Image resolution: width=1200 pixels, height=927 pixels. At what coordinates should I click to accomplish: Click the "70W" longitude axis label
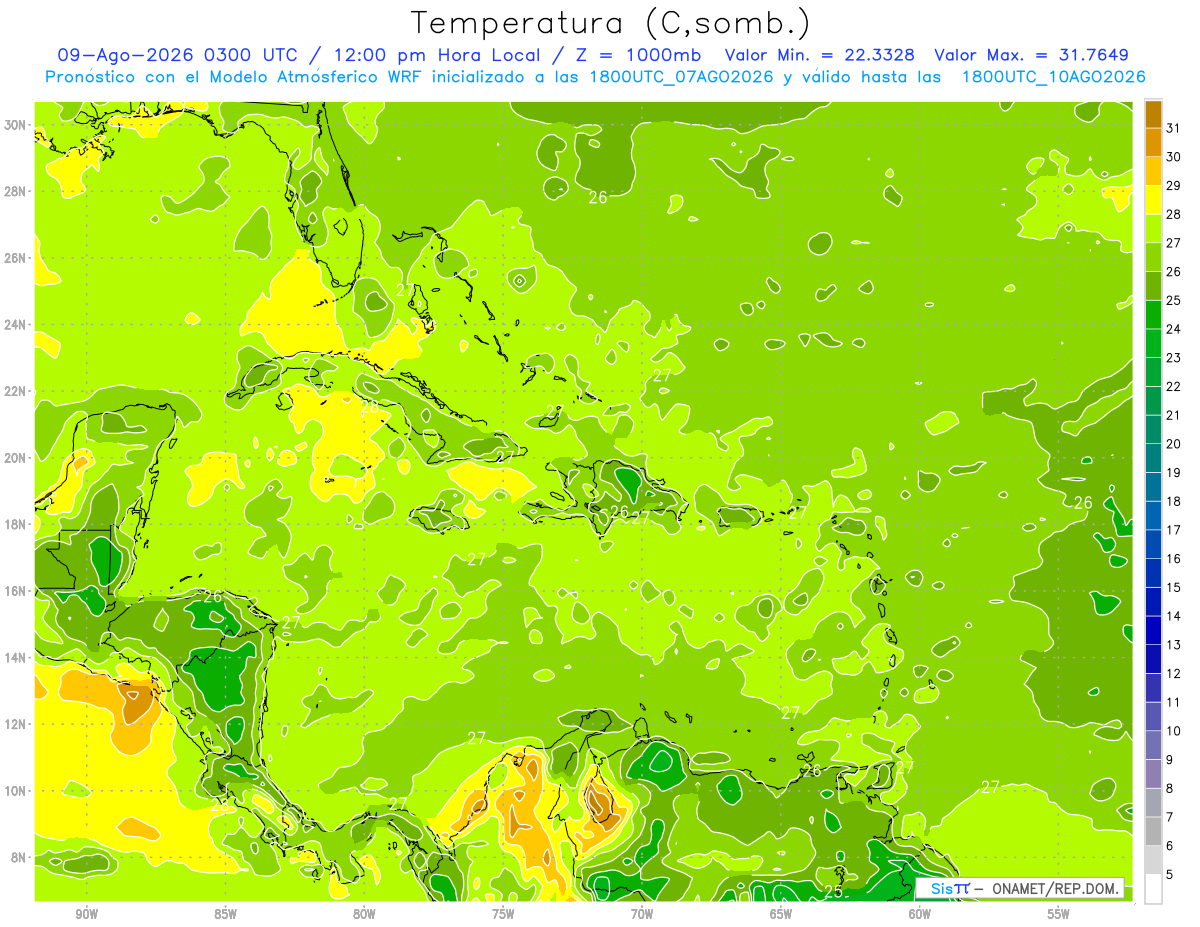643,913
